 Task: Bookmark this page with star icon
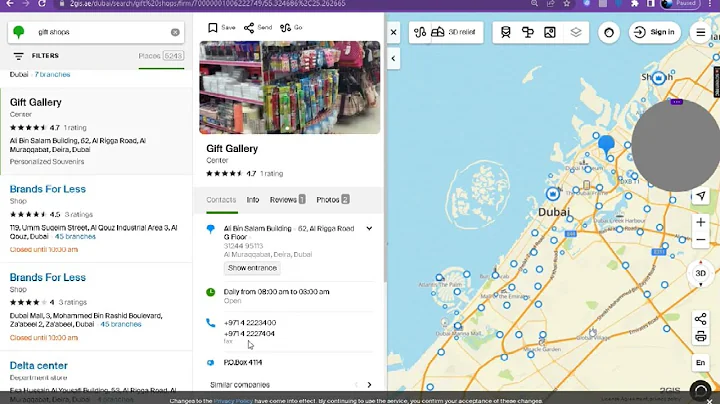[567, 4]
